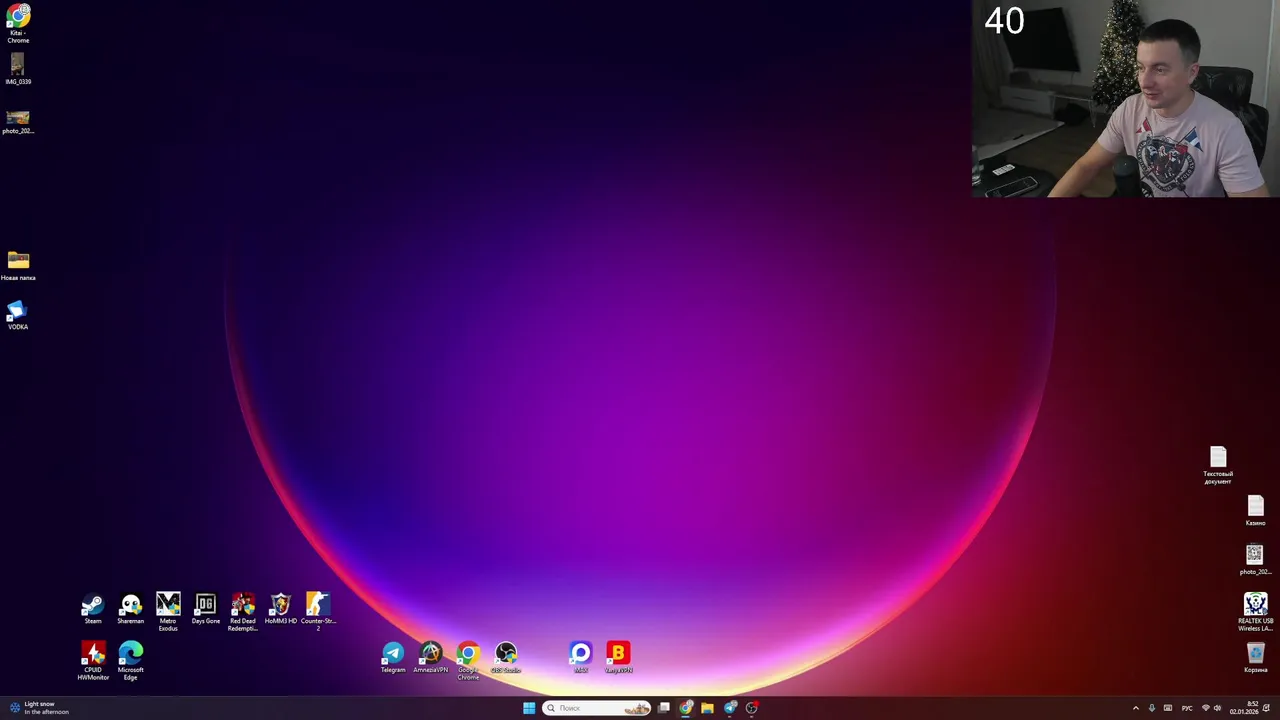Screen dimensions: 1280x720
Task: Open the volume tray icon
Action: click(1217, 708)
